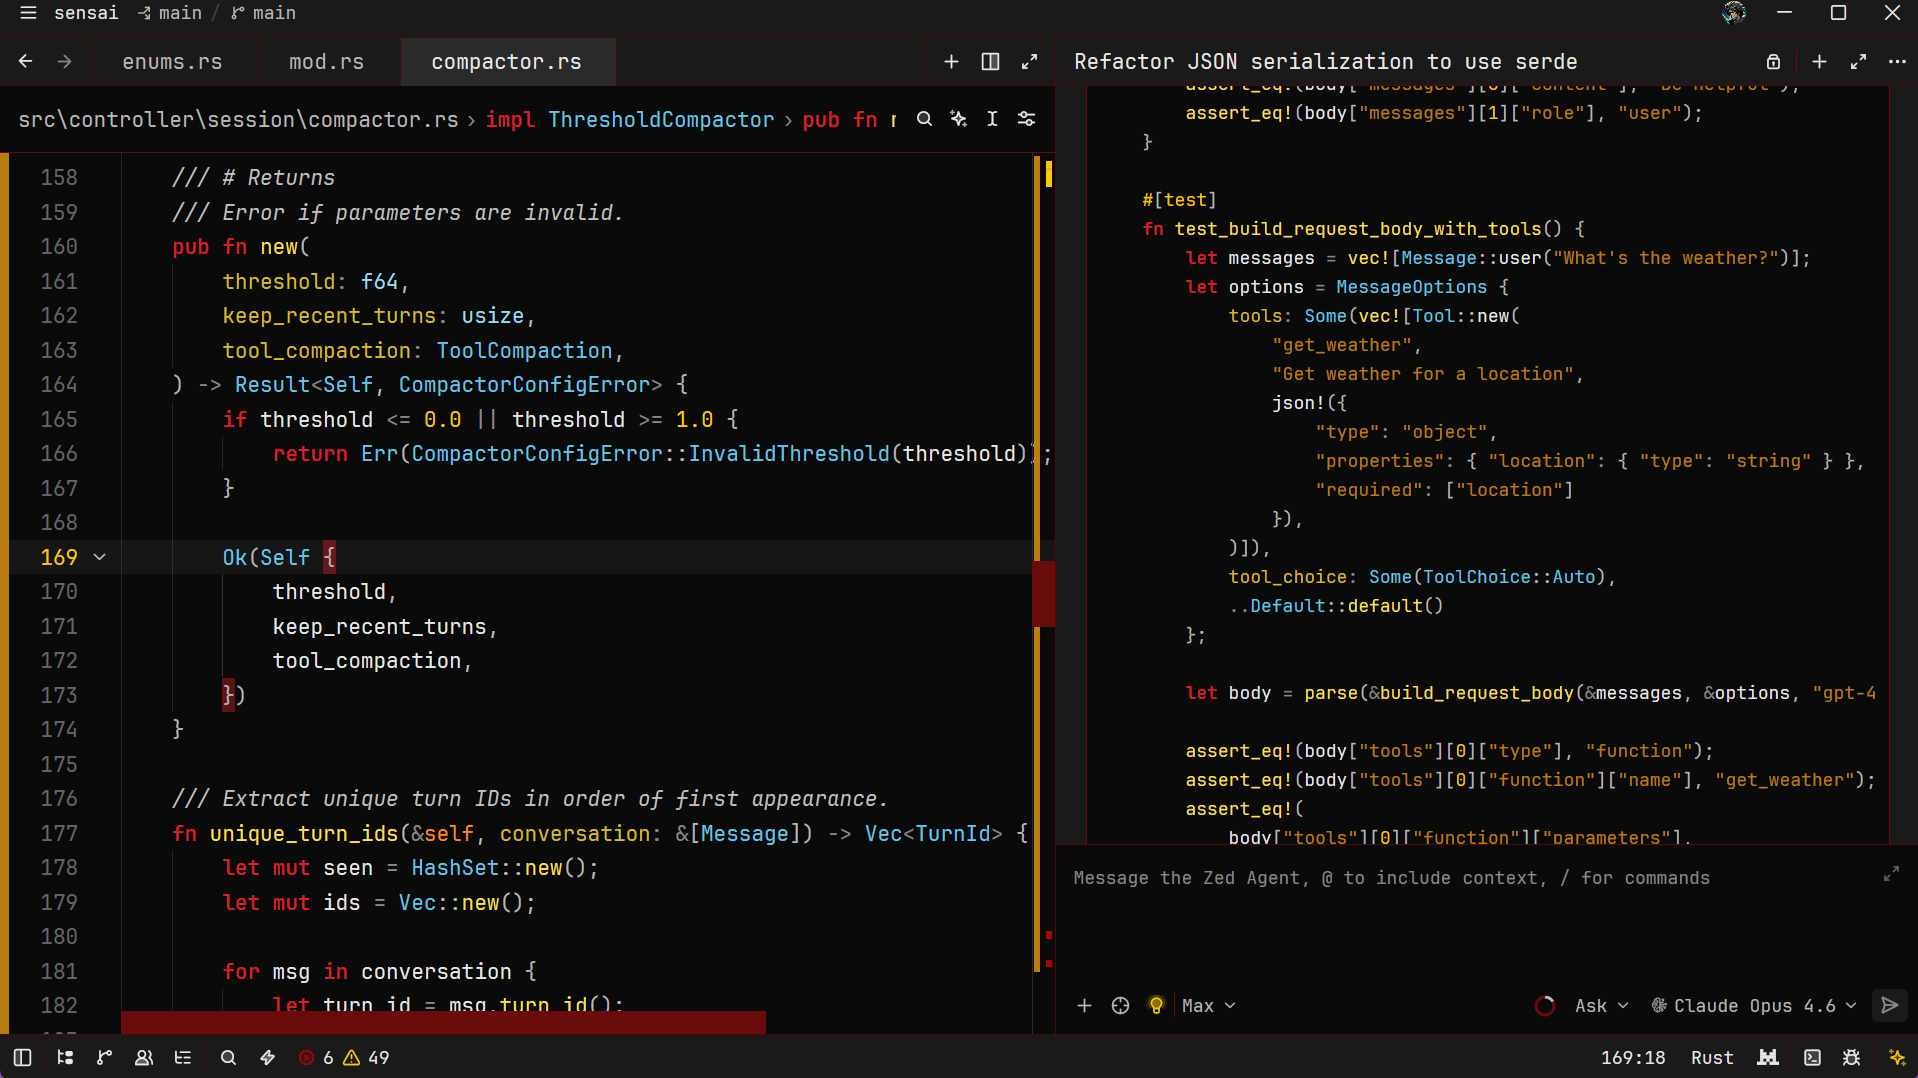Click ThresholdCompactor breadcrumb symbol
The image size is (1918, 1078).
(661, 119)
